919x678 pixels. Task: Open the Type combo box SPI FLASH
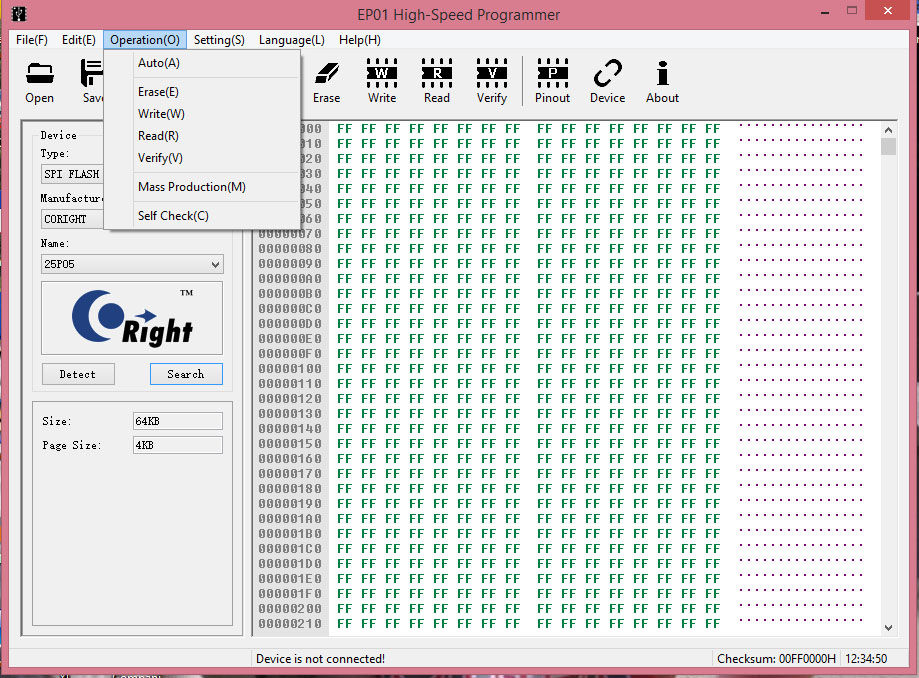pos(73,174)
